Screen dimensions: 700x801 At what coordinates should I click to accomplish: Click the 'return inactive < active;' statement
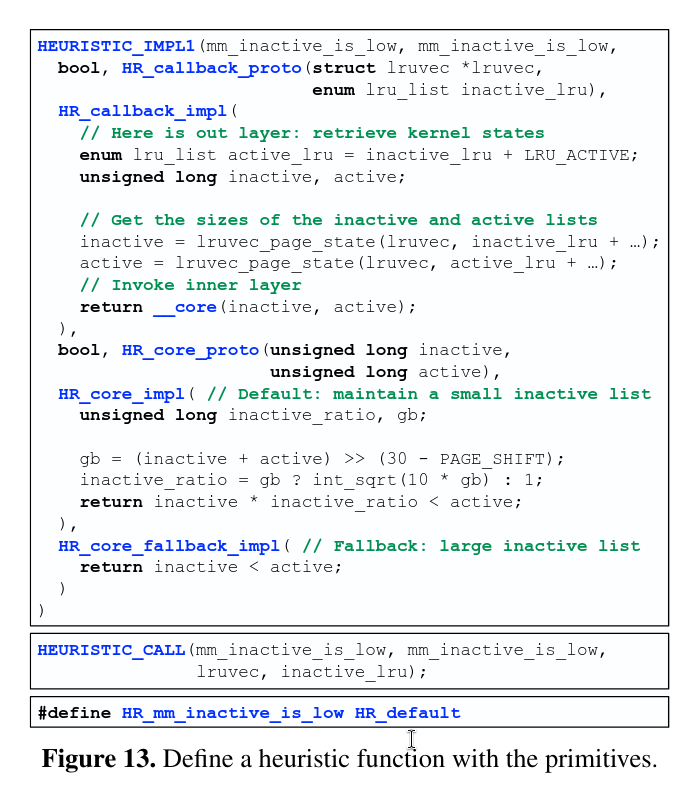click(210, 567)
